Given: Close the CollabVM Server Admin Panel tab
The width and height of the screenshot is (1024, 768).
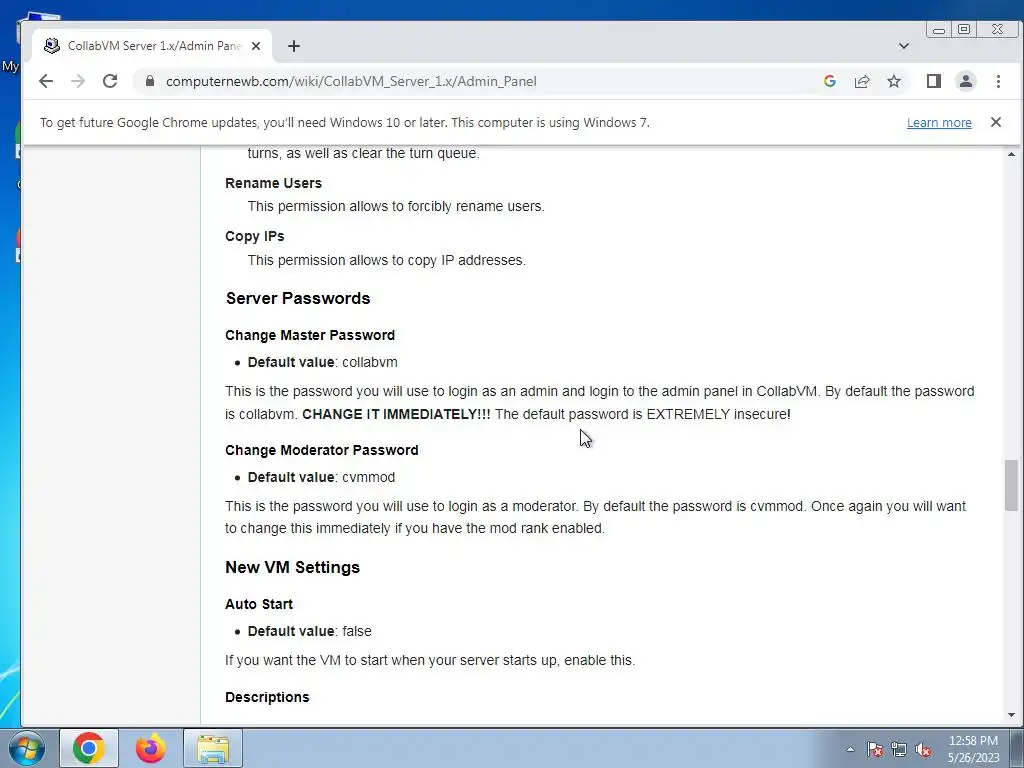Looking at the screenshot, I should (256, 46).
